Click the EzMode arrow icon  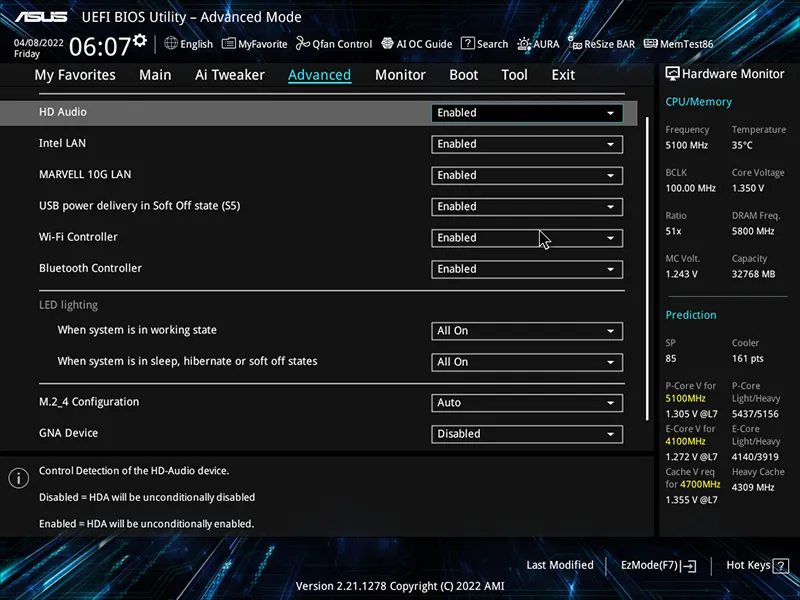[689, 566]
